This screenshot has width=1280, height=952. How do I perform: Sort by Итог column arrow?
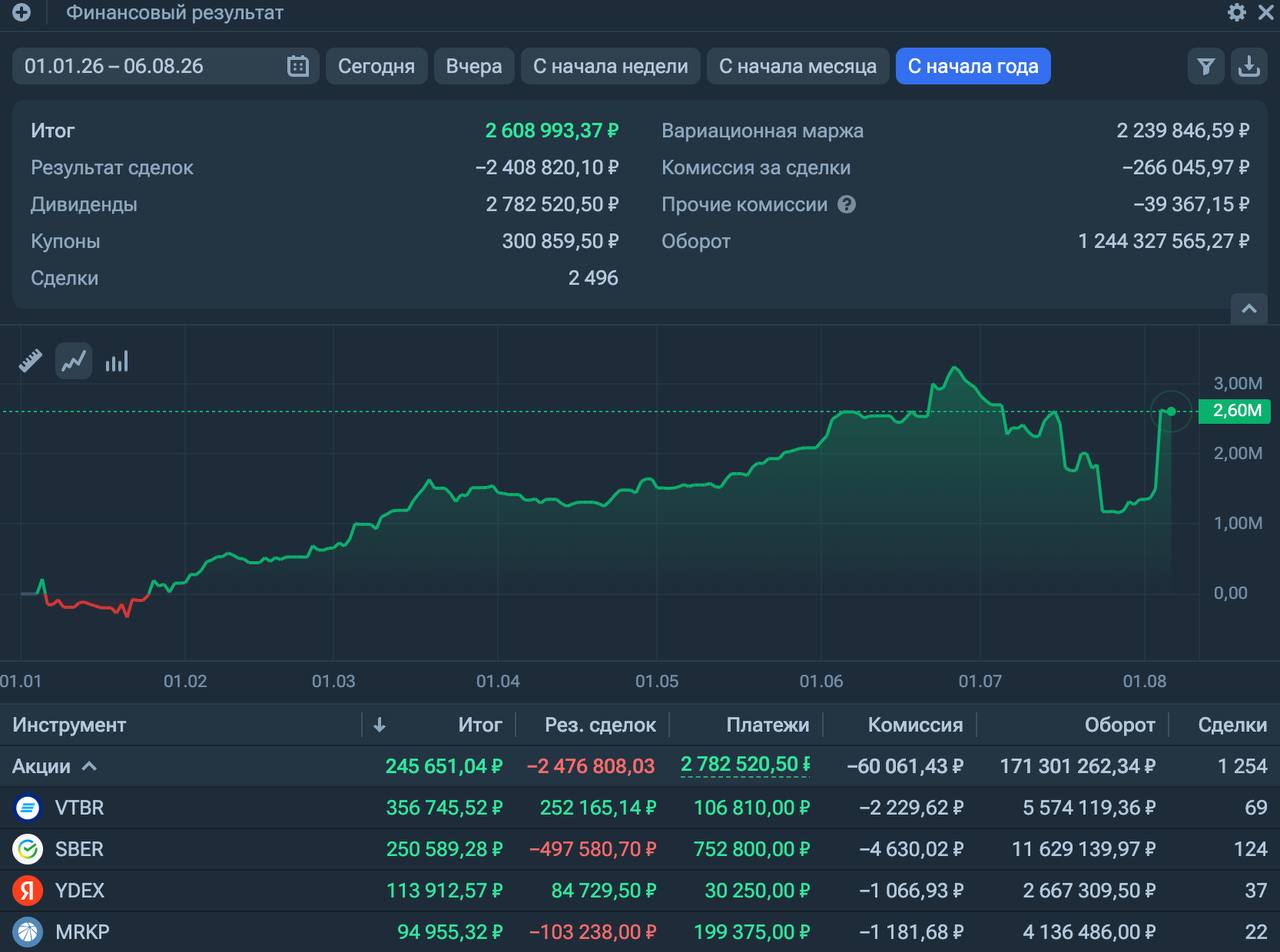click(x=379, y=725)
